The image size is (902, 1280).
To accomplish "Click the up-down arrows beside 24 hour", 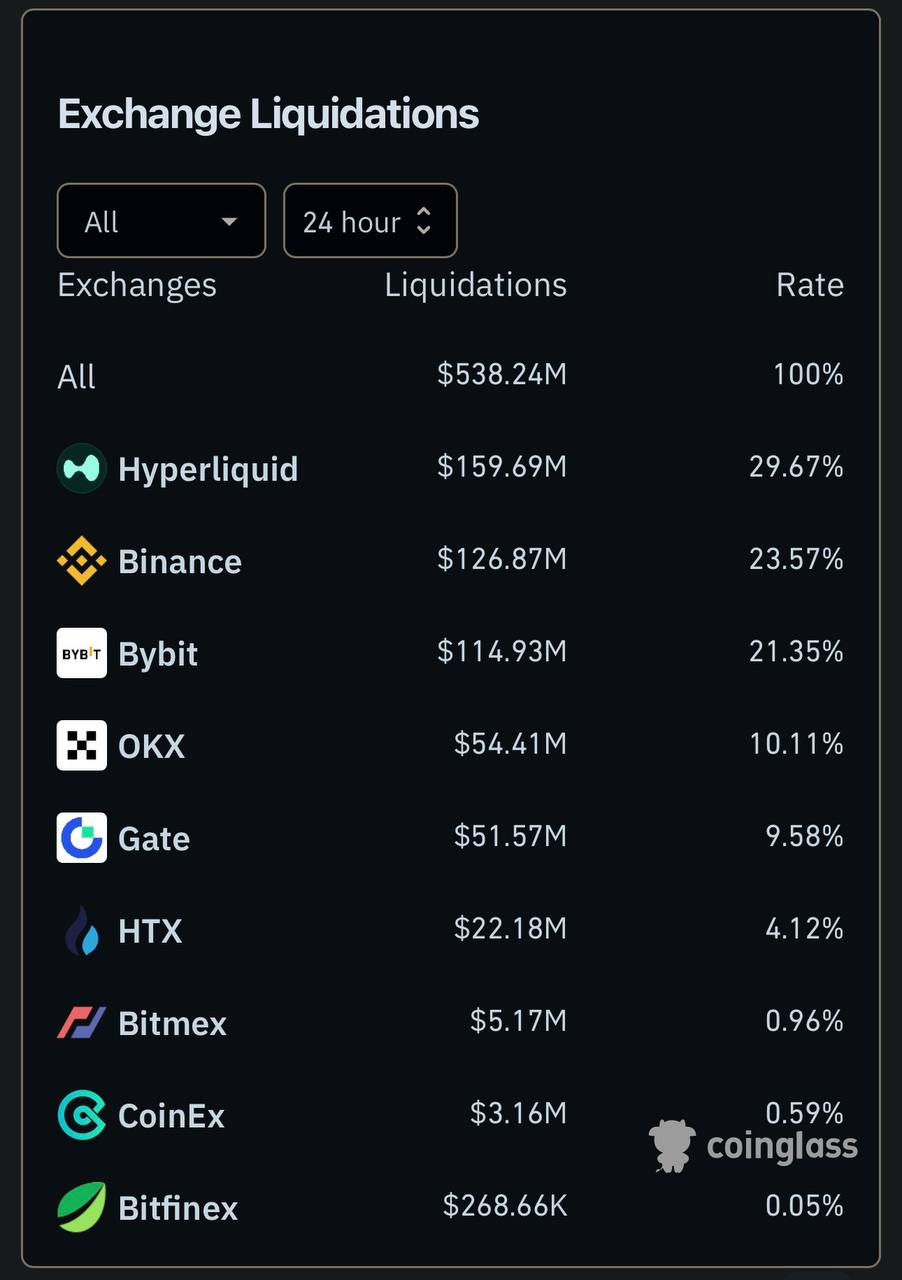I will 424,221.
